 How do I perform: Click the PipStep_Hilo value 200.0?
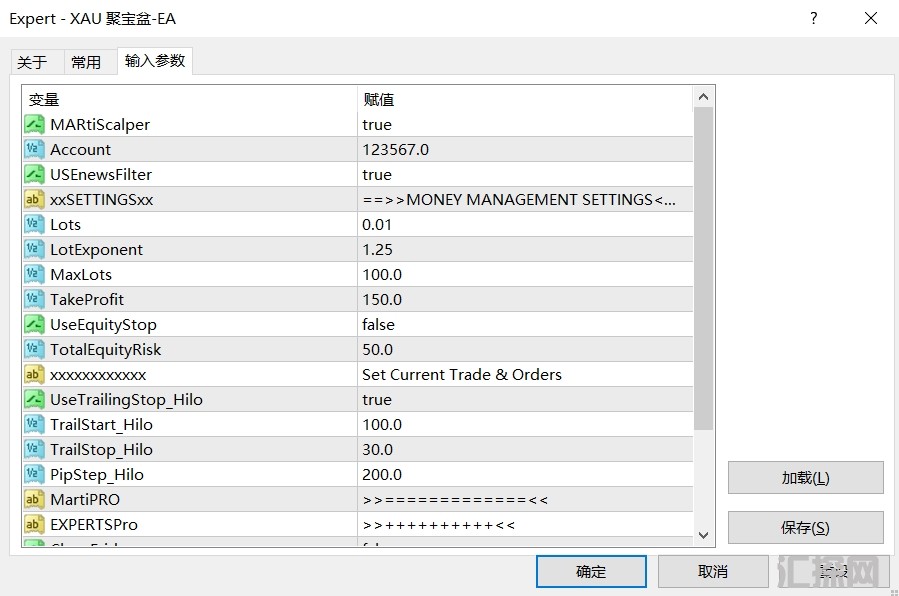pyautogui.click(x=382, y=475)
